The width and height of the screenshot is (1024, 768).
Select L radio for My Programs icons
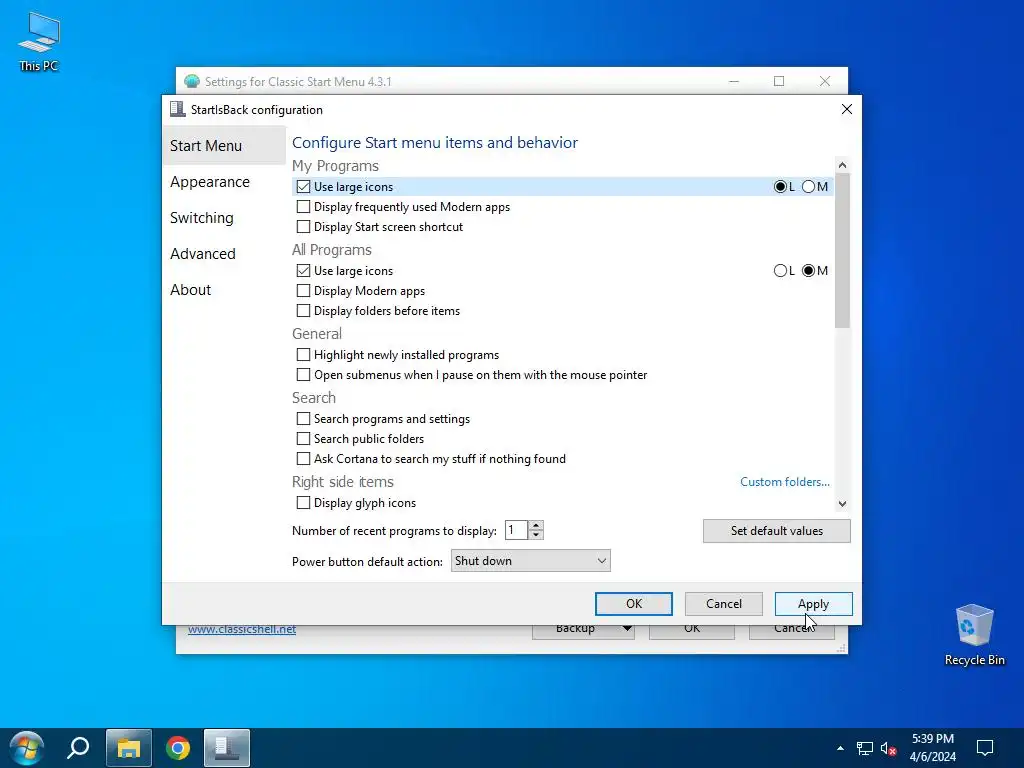click(x=780, y=187)
